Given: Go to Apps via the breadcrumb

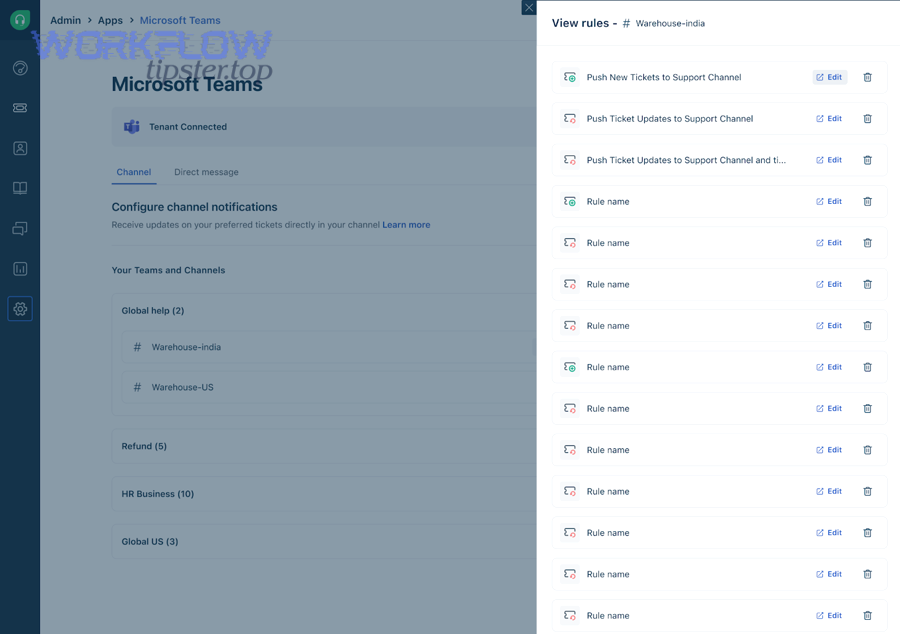Looking at the screenshot, I should point(110,20).
